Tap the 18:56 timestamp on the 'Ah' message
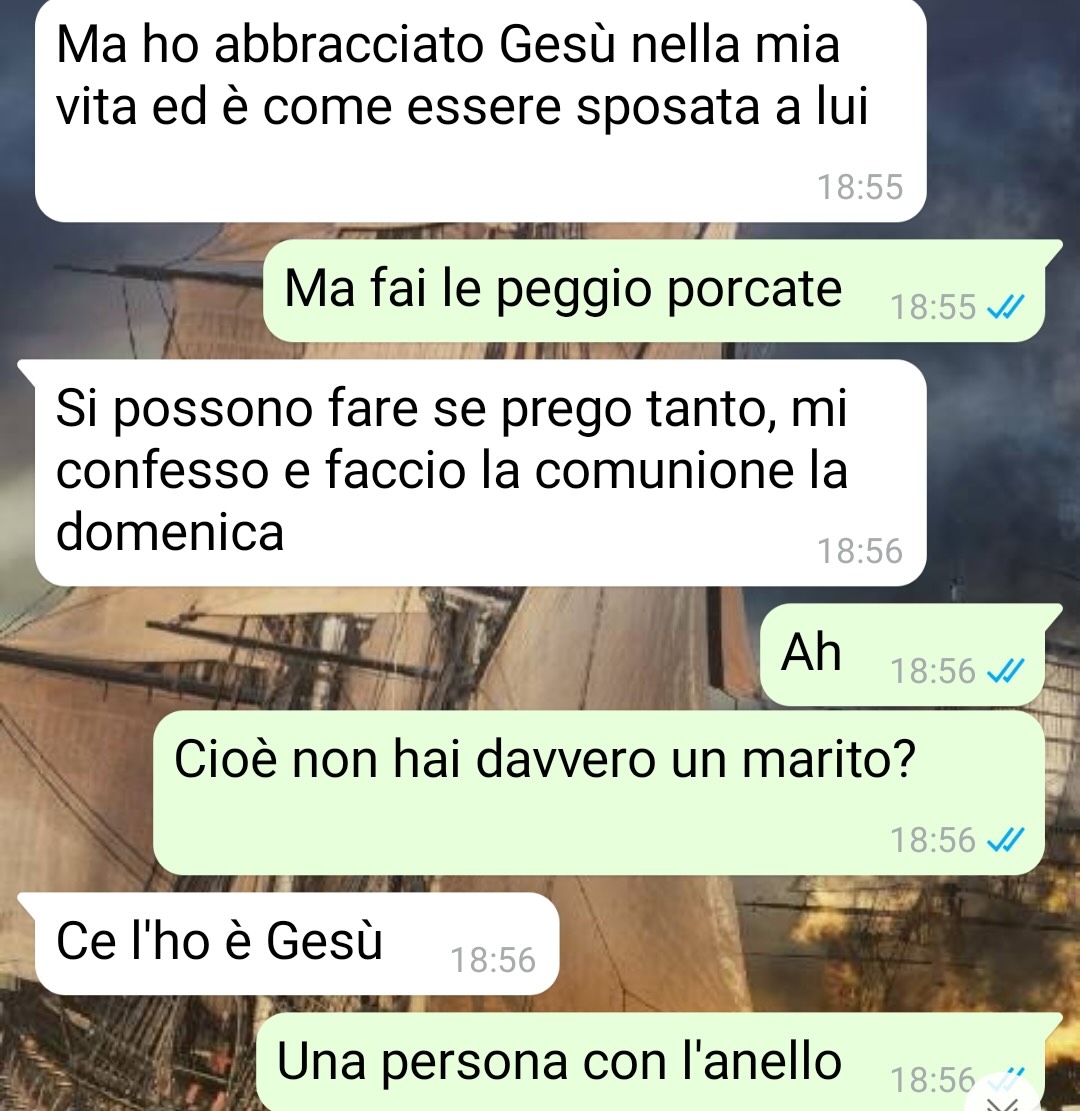1080x1111 pixels. [933, 670]
